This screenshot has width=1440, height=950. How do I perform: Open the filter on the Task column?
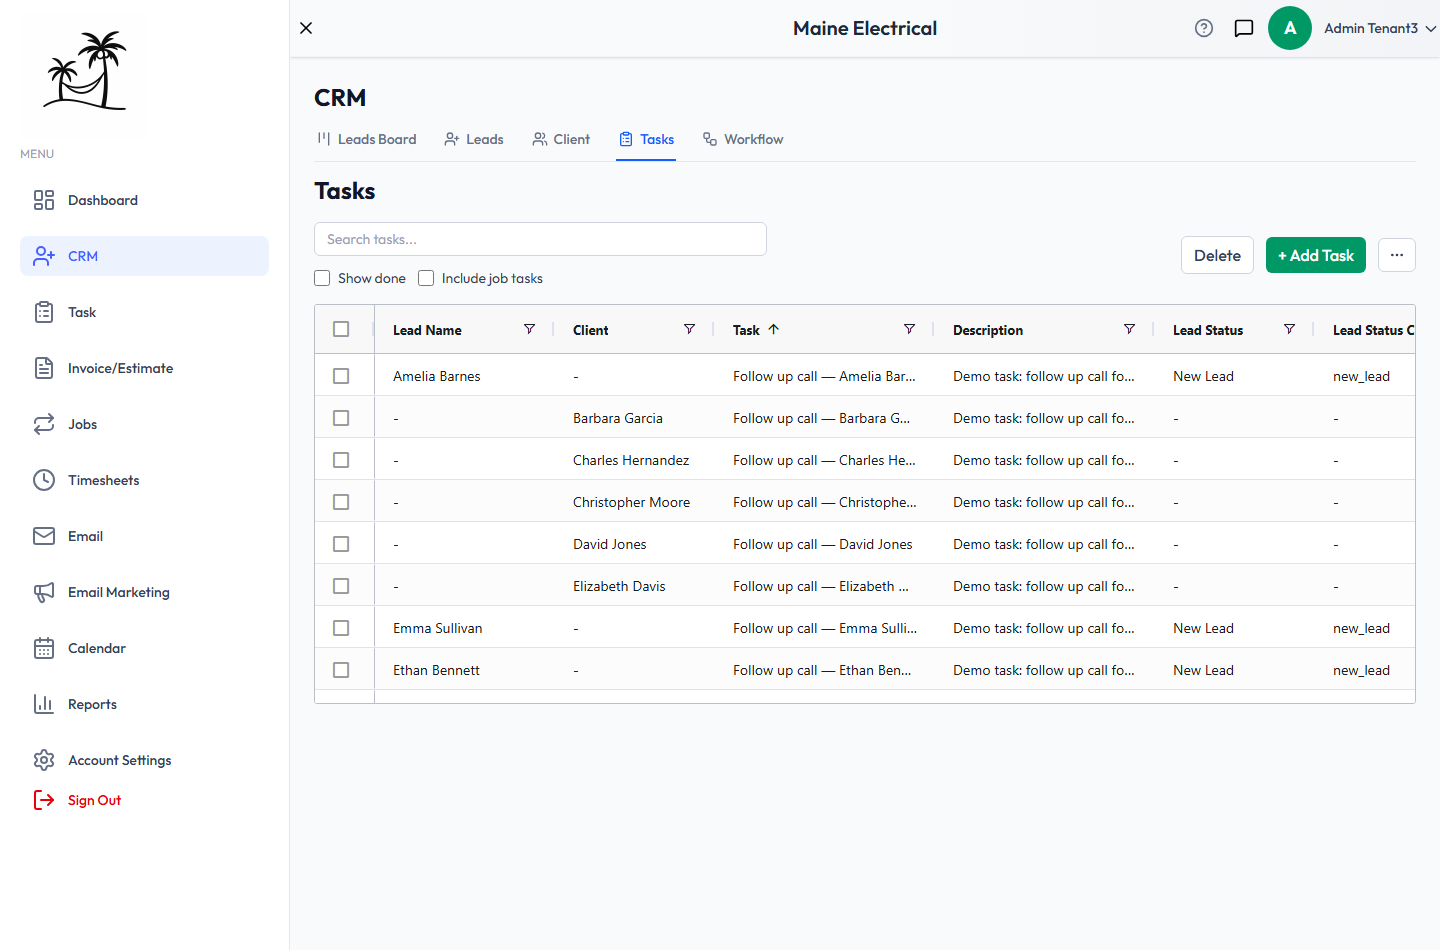click(x=909, y=329)
